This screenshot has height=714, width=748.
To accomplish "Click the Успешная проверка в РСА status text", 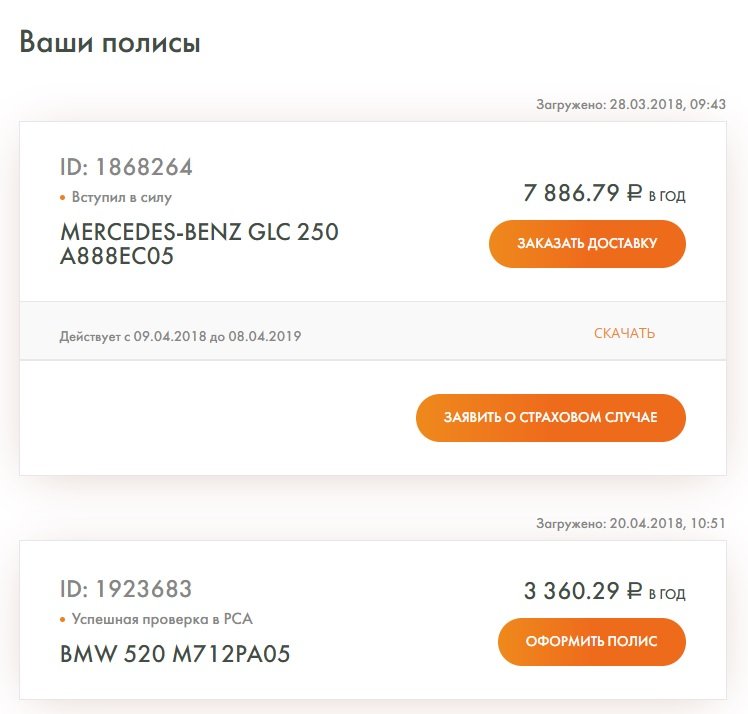I will 160,619.
